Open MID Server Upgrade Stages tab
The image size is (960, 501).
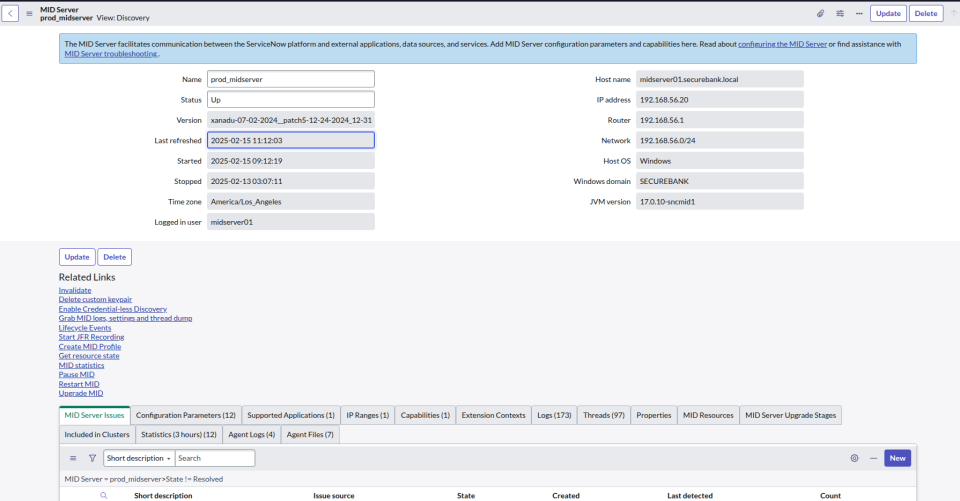pyautogui.click(x=790, y=415)
